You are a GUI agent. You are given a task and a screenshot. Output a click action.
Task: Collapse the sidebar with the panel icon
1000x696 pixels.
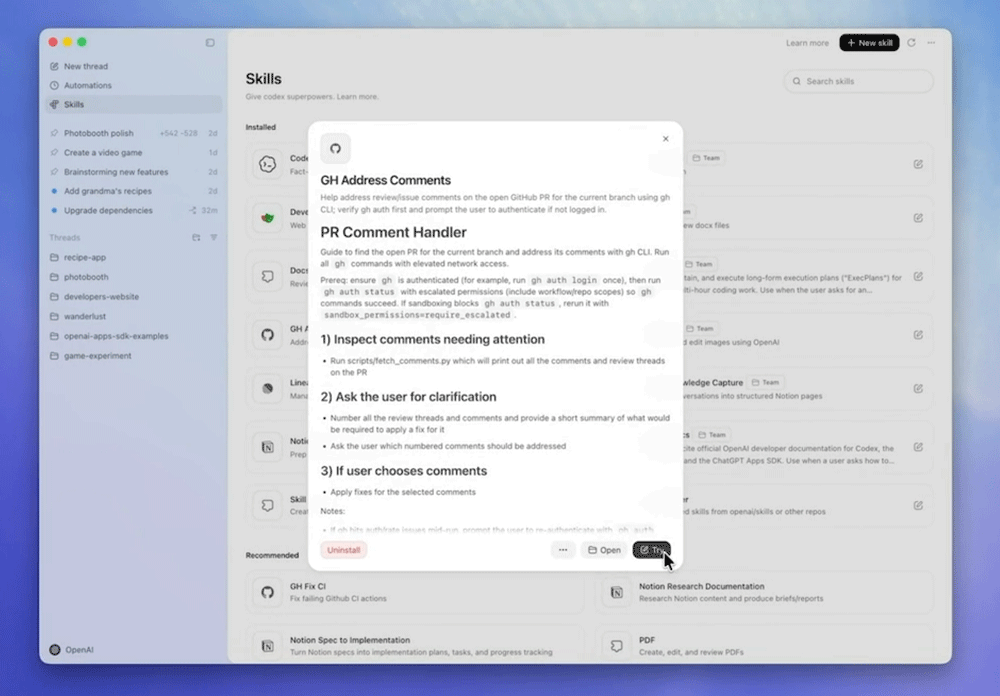click(210, 43)
